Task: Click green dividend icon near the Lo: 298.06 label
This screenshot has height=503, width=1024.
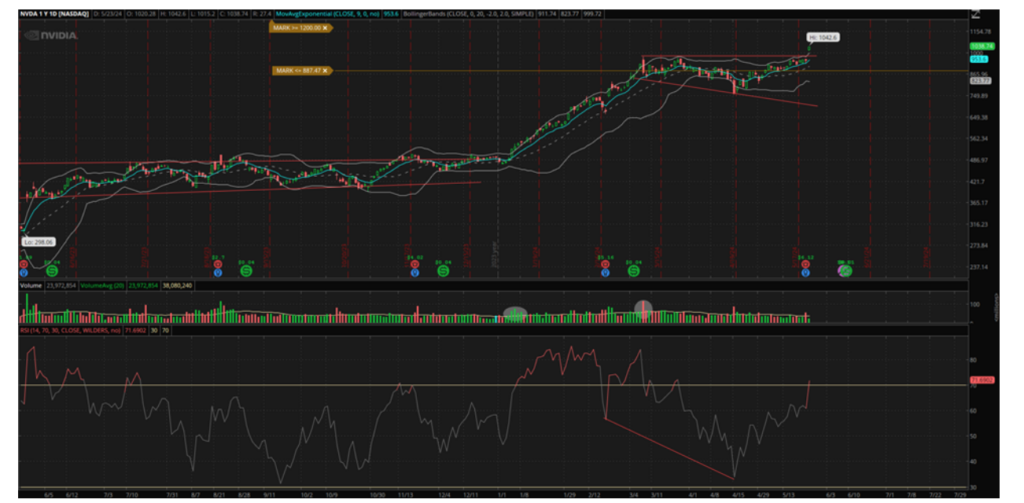Action: (52, 270)
